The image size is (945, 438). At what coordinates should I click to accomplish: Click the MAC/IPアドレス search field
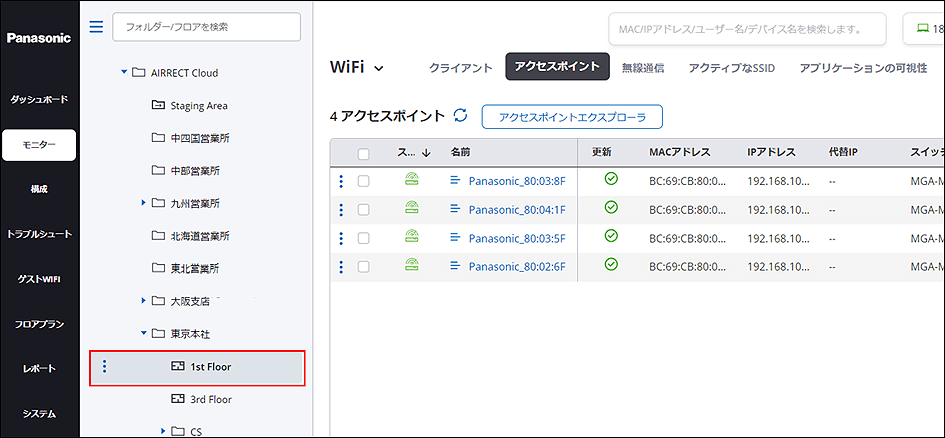(x=747, y=28)
